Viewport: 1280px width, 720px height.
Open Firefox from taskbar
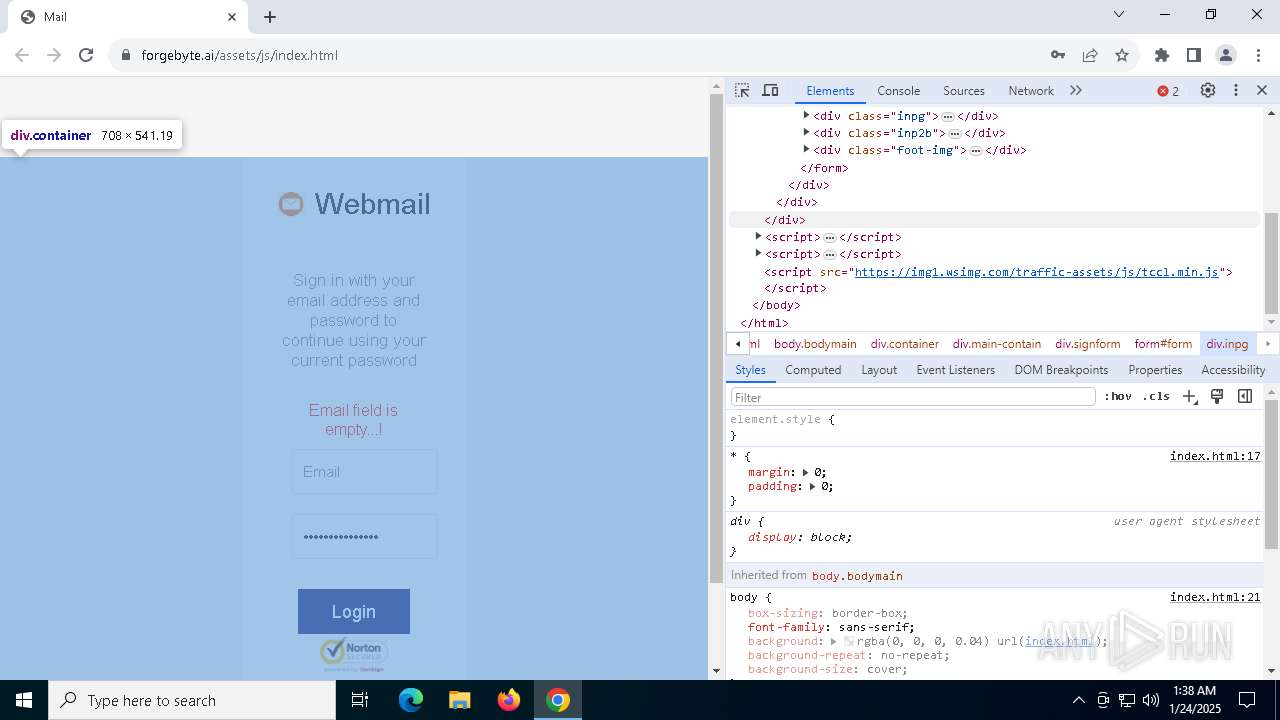[509, 700]
